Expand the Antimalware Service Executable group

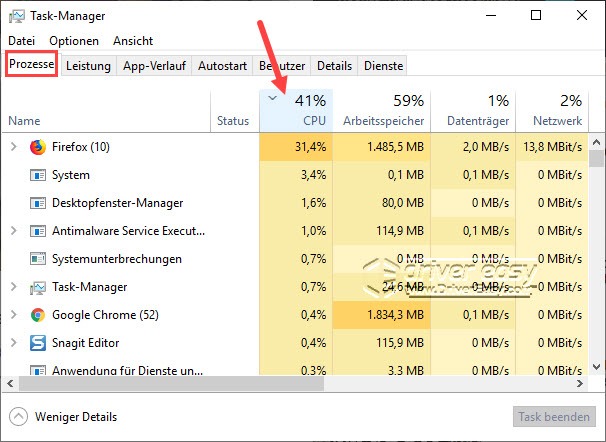click(x=14, y=231)
